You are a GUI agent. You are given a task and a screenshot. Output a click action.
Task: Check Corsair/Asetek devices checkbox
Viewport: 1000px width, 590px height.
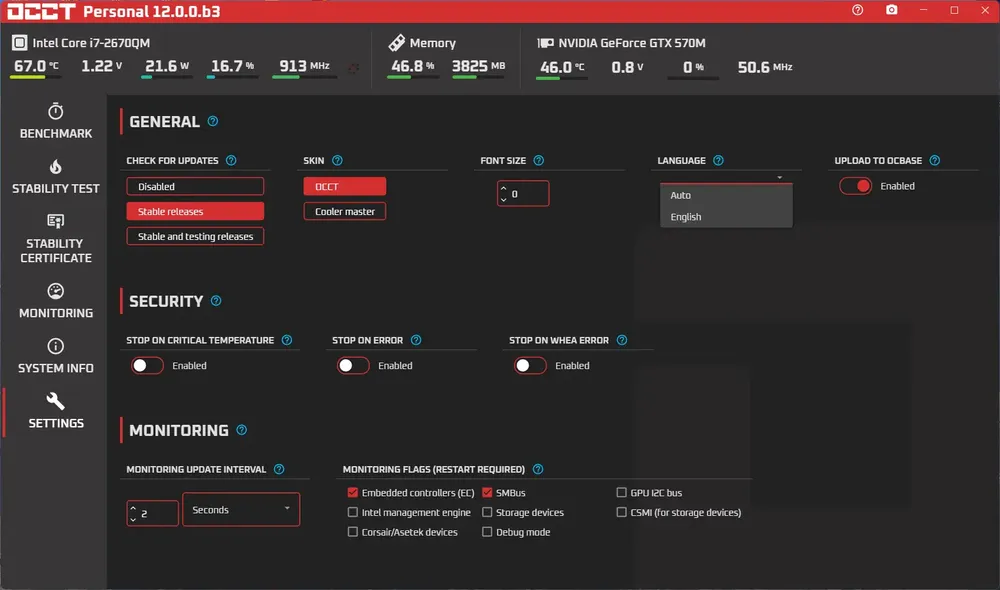tap(353, 532)
